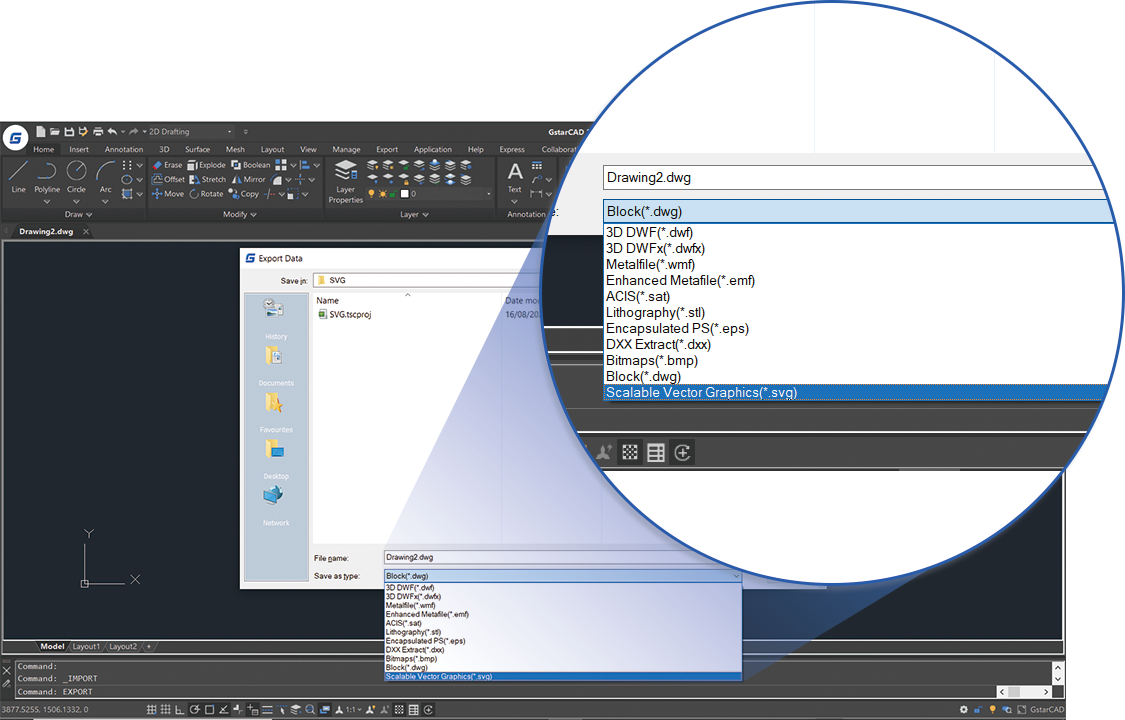Switch to the Surface ribbon tab

[x=197, y=149]
